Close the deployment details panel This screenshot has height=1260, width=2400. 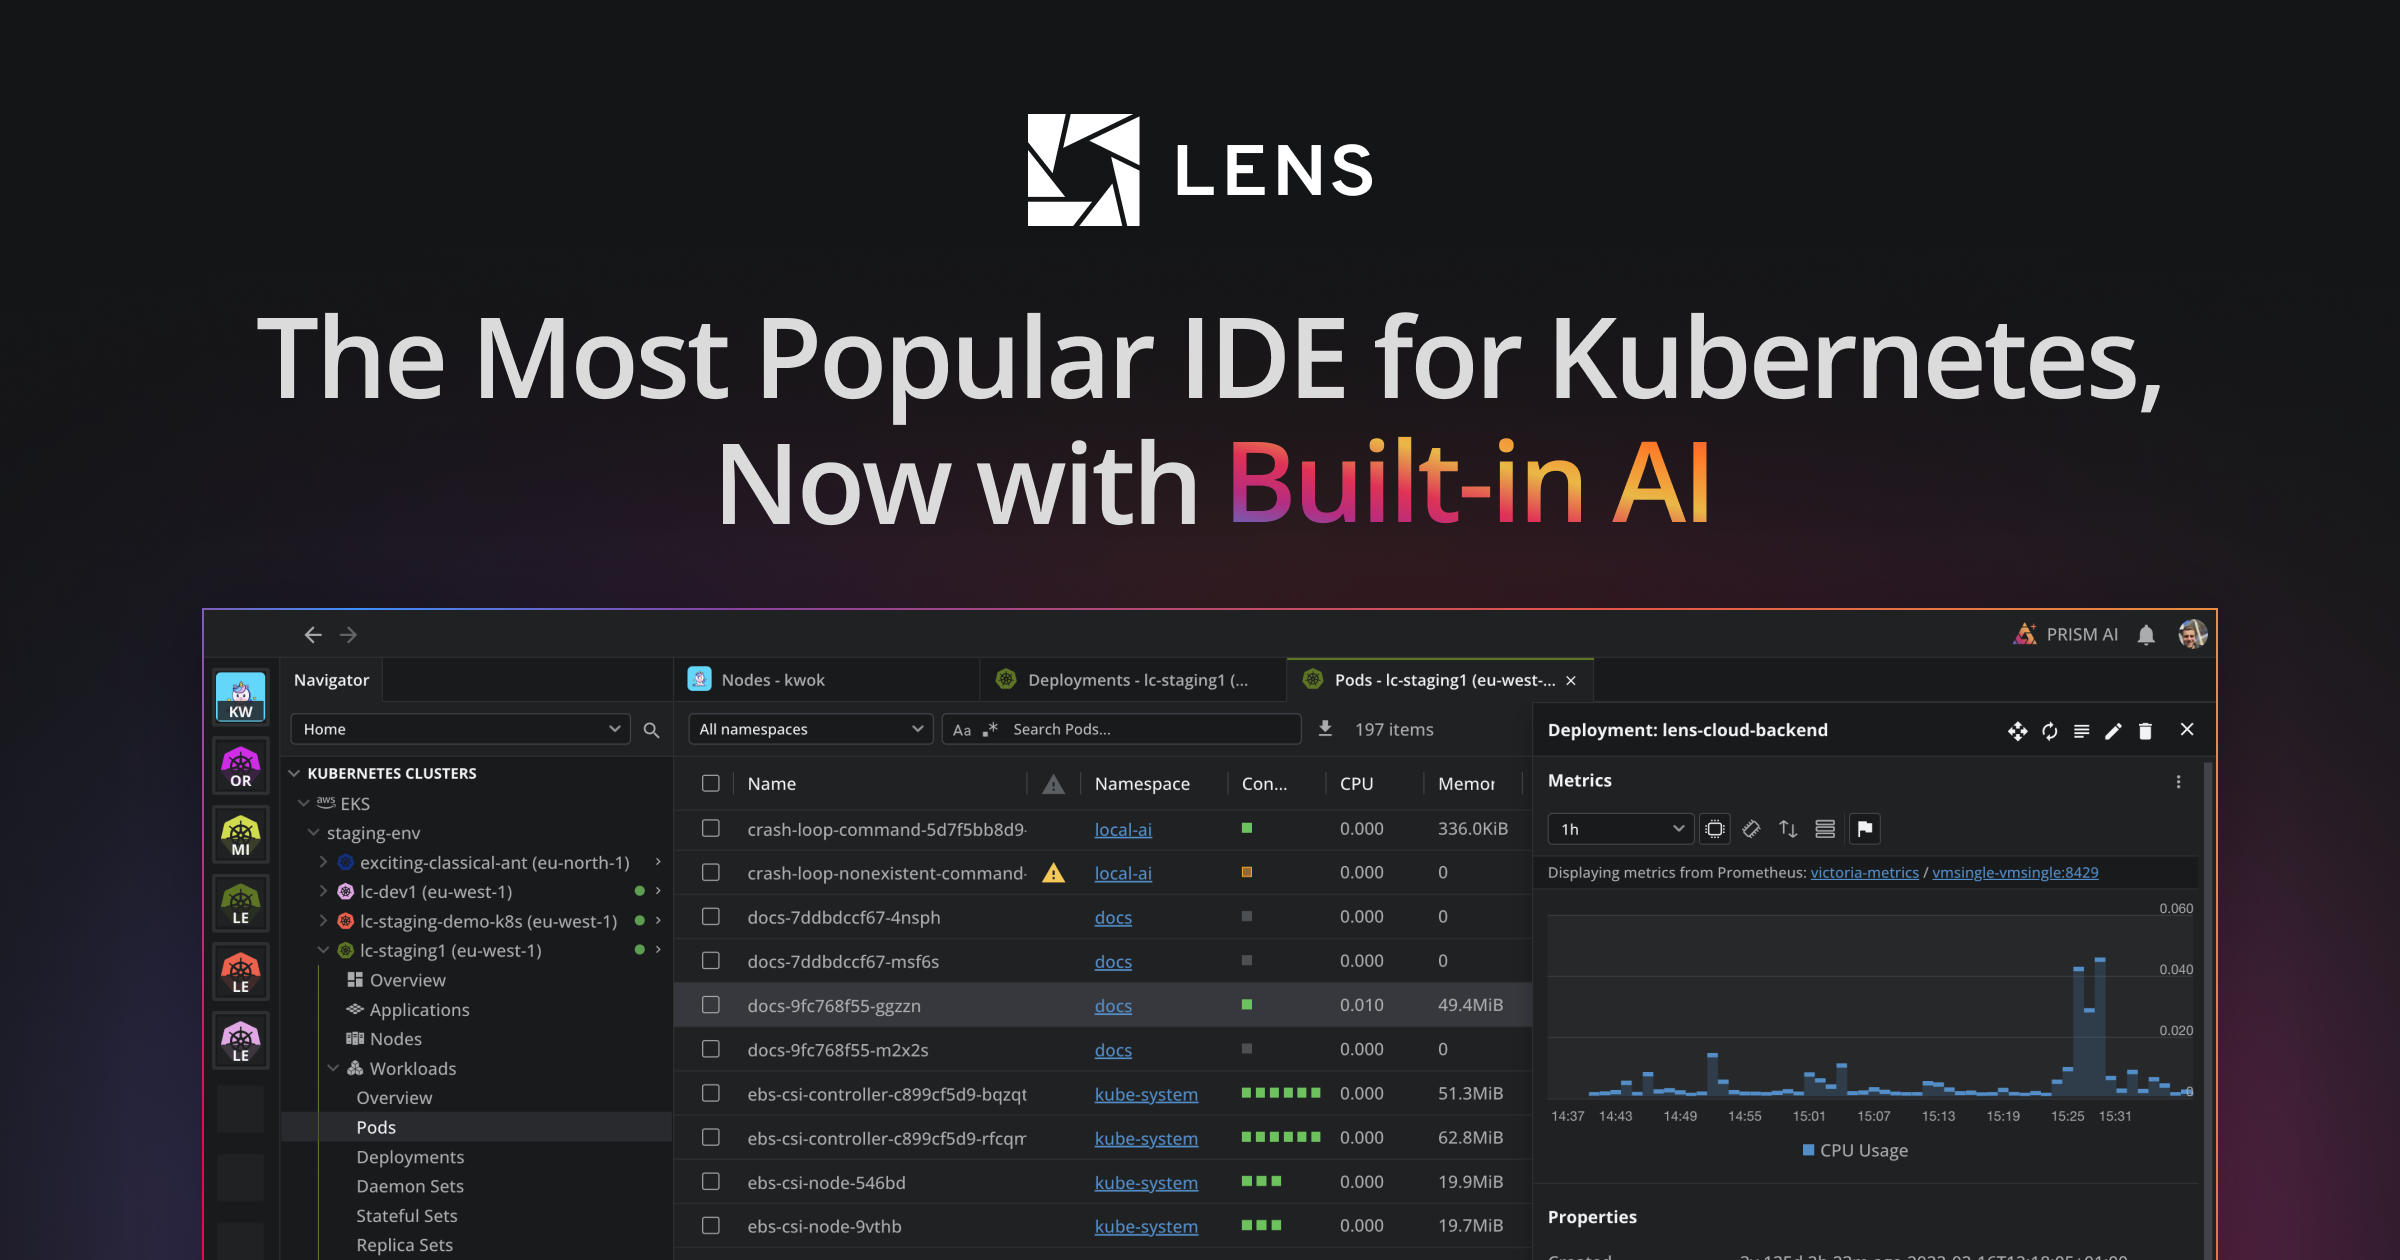click(2187, 730)
